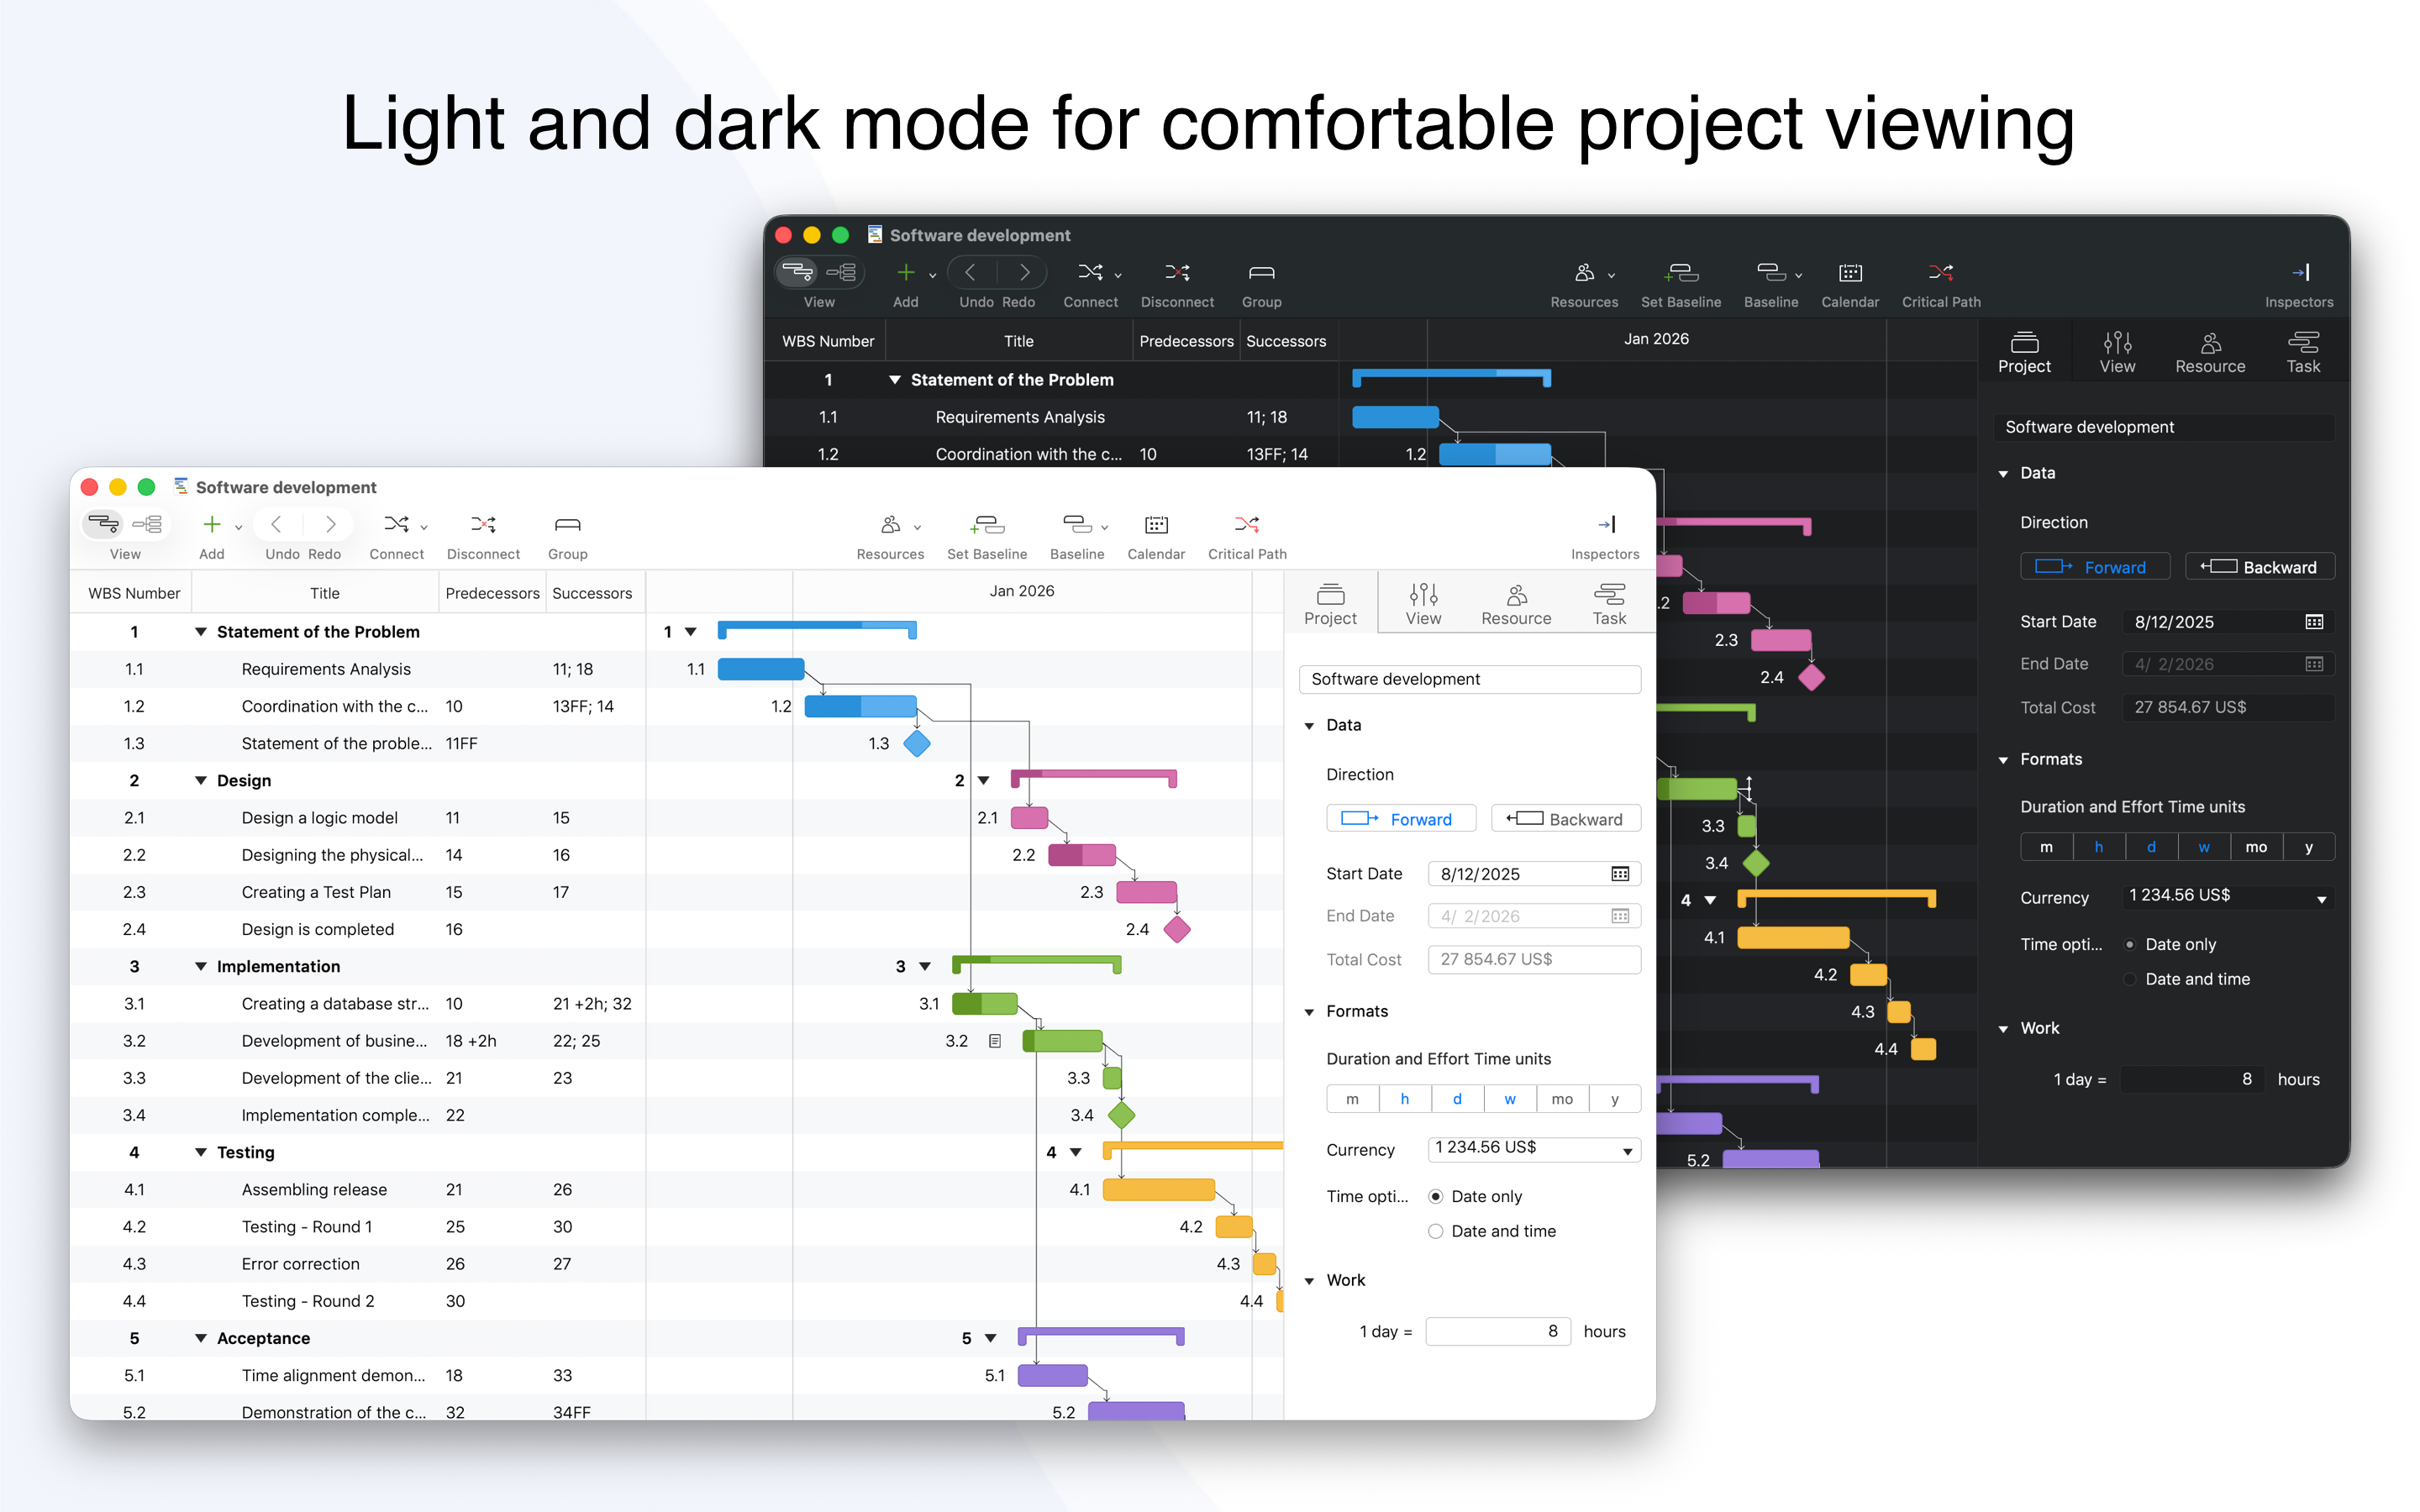Open Currency dropdown in dark window
This screenshot has width=2420, height=1512.
2228,897
